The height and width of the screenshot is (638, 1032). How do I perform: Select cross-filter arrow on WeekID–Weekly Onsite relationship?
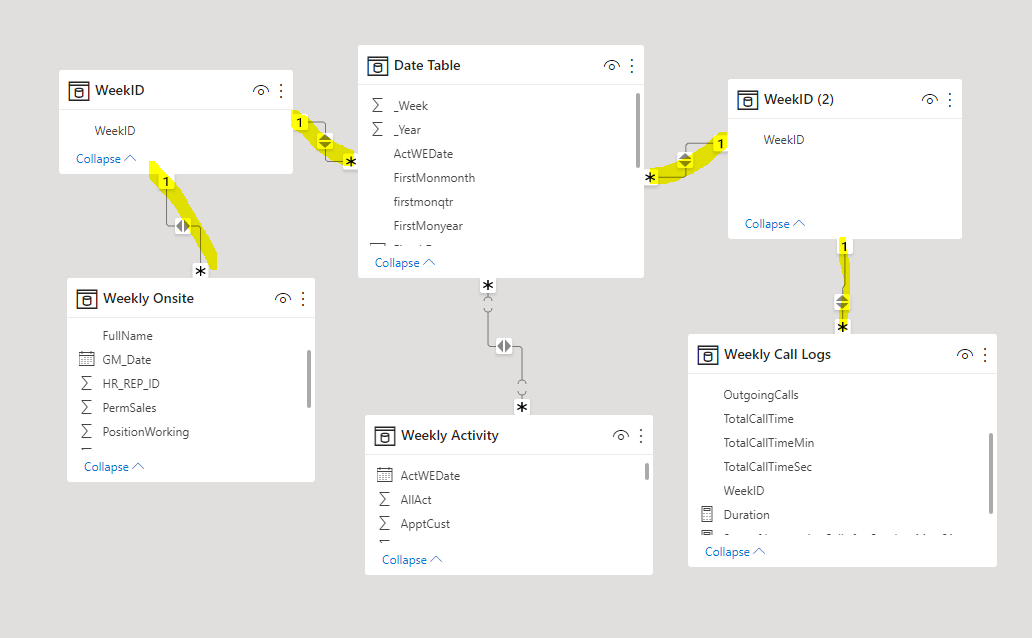point(183,226)
